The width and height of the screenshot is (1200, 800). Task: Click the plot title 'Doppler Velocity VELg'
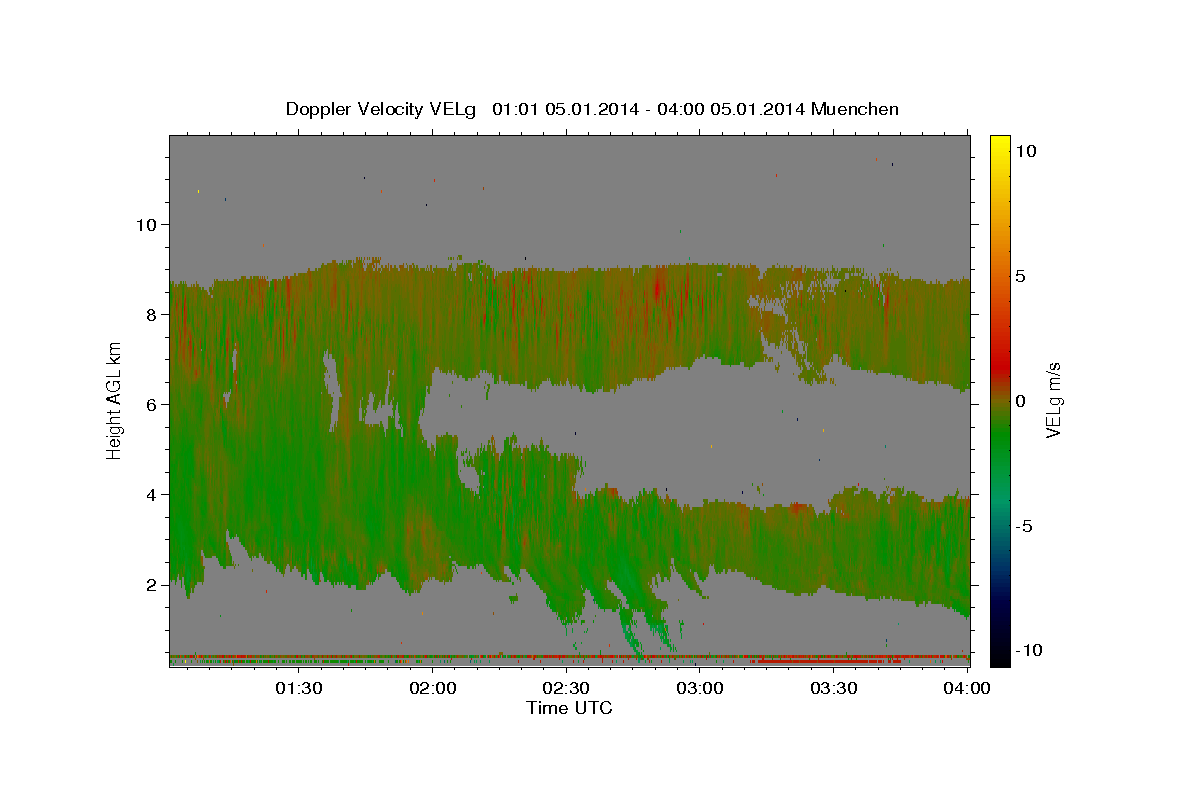381,109
